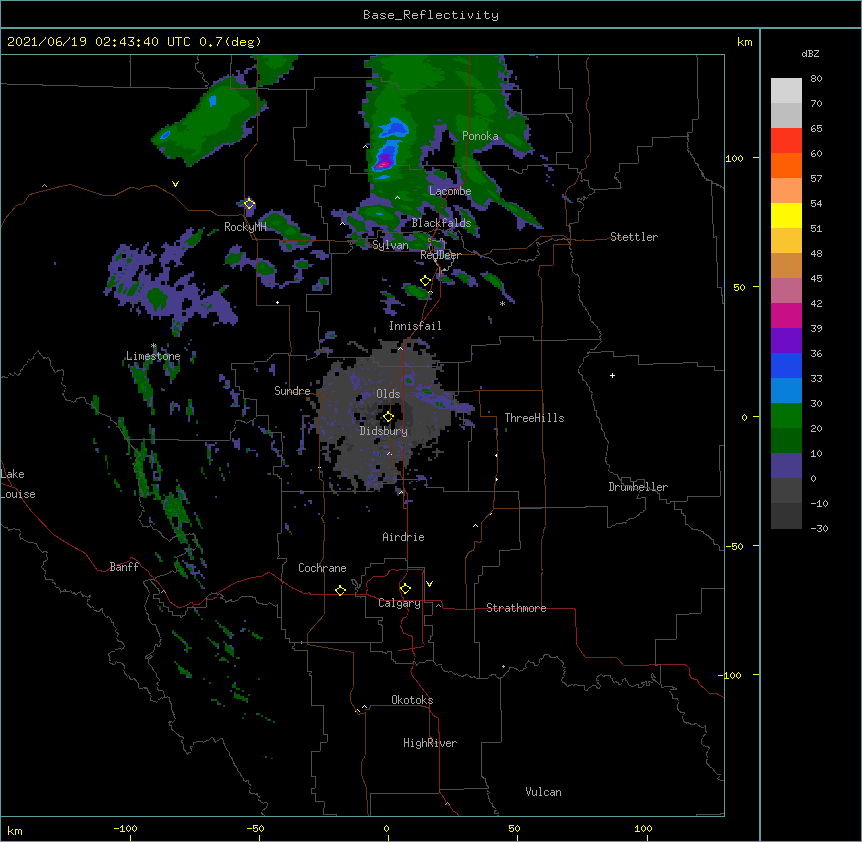
Task: Click the yellow v marker northeast of Calgary
Action: coord(429,584)
